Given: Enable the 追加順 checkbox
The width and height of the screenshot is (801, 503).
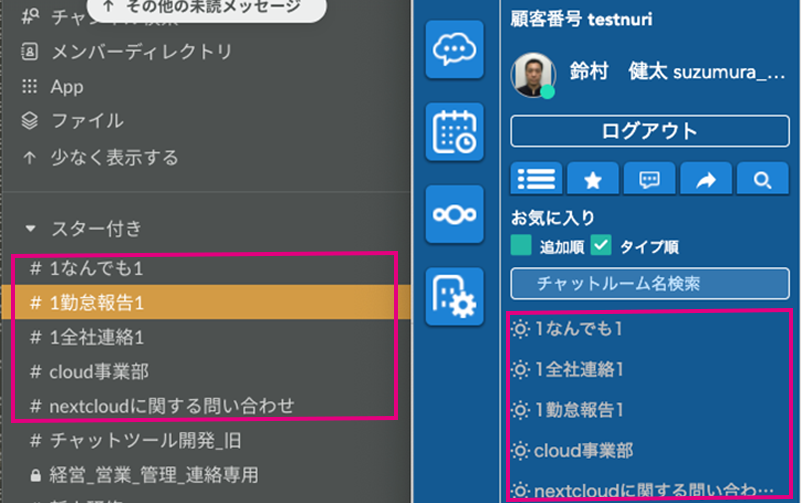Looking at the screenshot, I should tap(521, 246).
